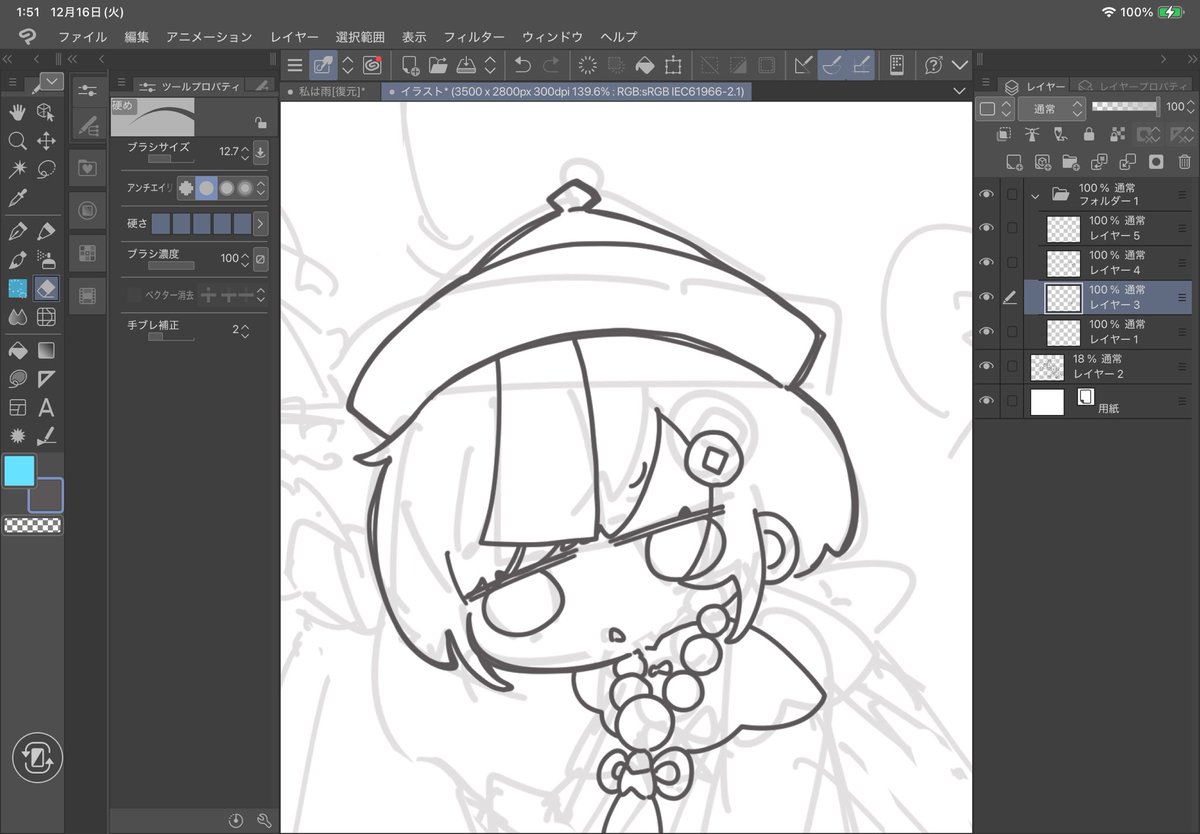
Task: Select the Hand (move canvas) tool
Action: (17, 112)
